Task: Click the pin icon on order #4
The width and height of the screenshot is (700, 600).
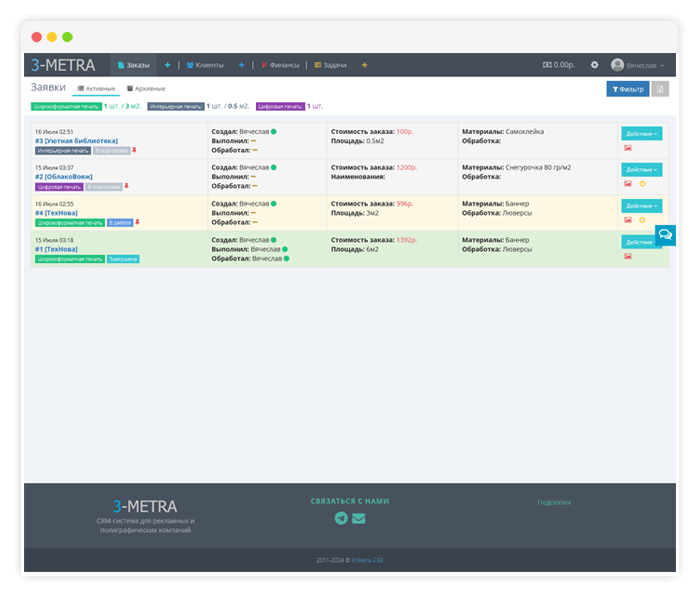Action: click(137, 222)
